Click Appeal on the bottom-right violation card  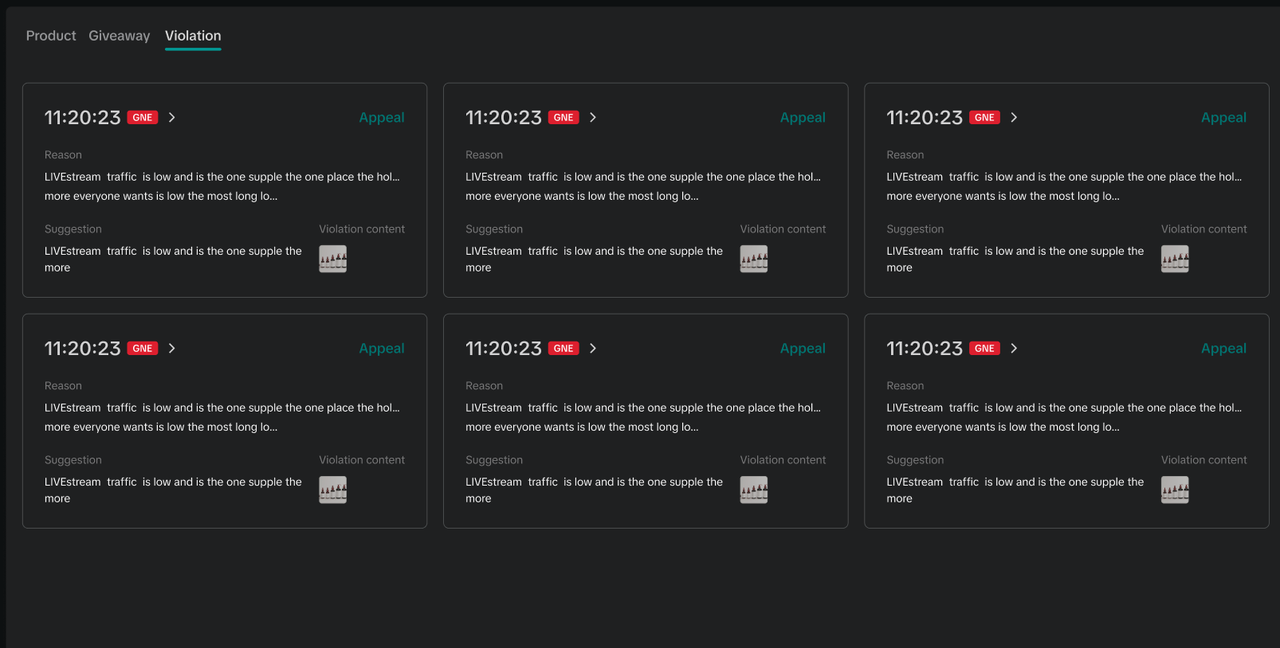(x=1223, y=349)
